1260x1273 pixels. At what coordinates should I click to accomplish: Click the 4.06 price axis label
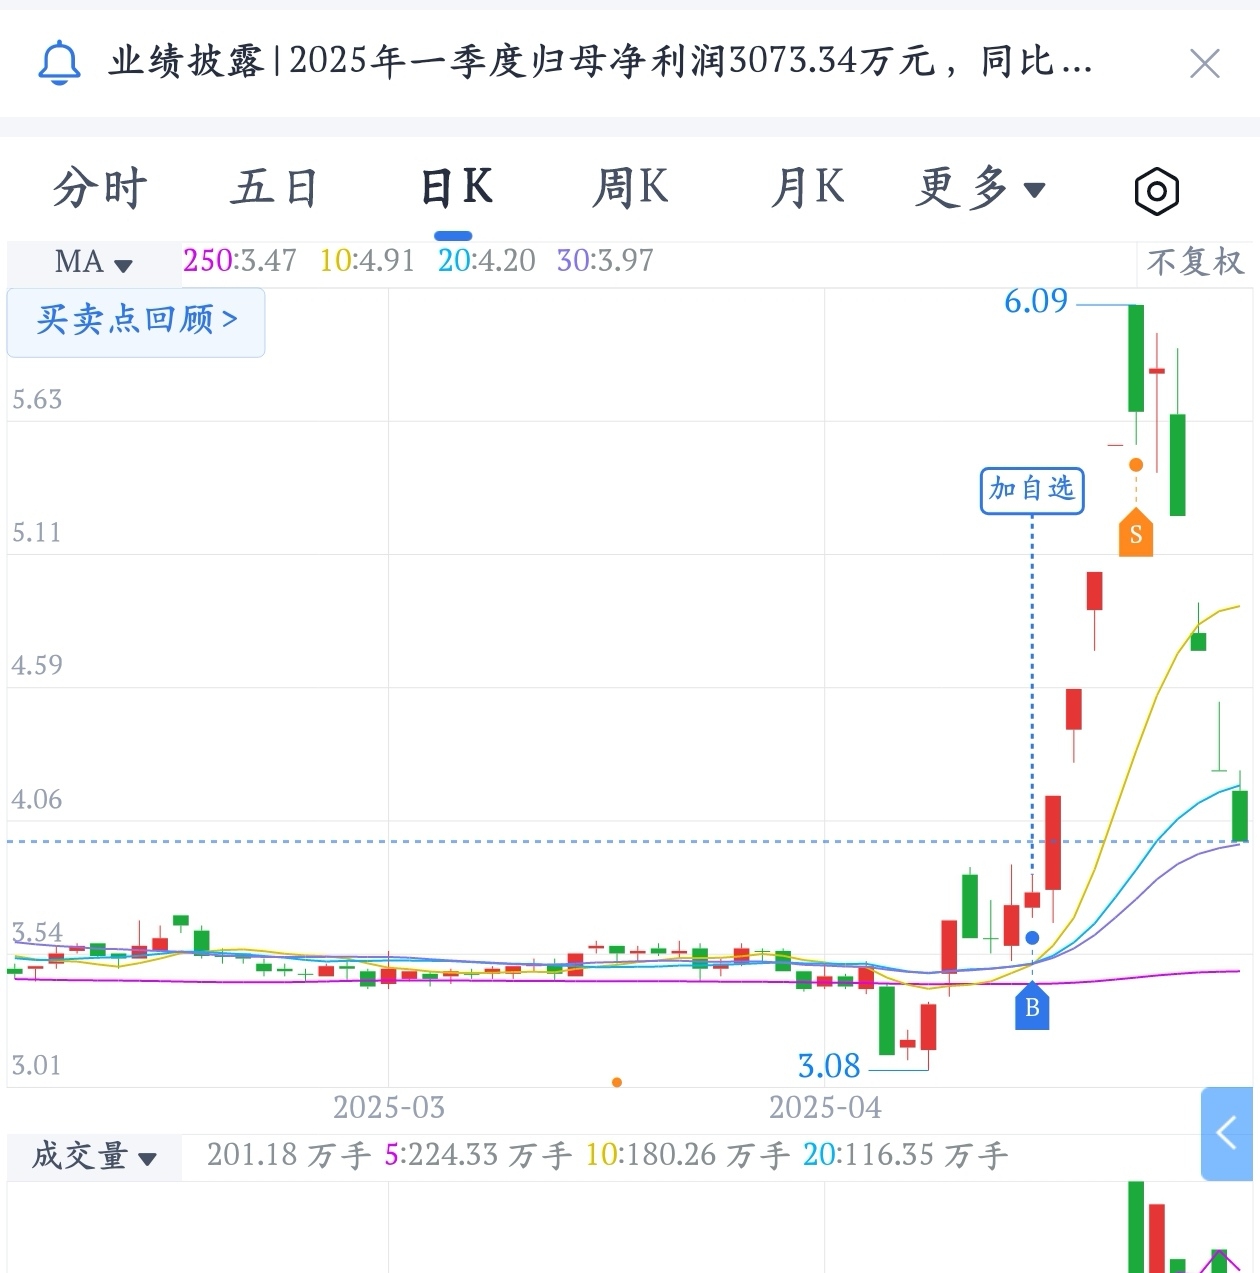click(37, 800)
